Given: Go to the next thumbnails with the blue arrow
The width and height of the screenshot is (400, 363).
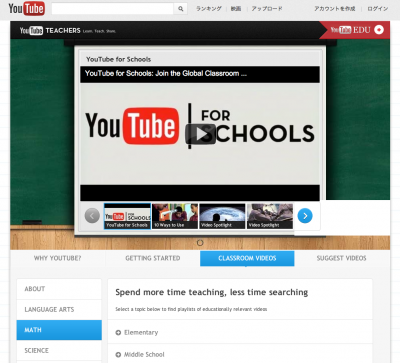Looking at the screenshot, I should 305,216.
